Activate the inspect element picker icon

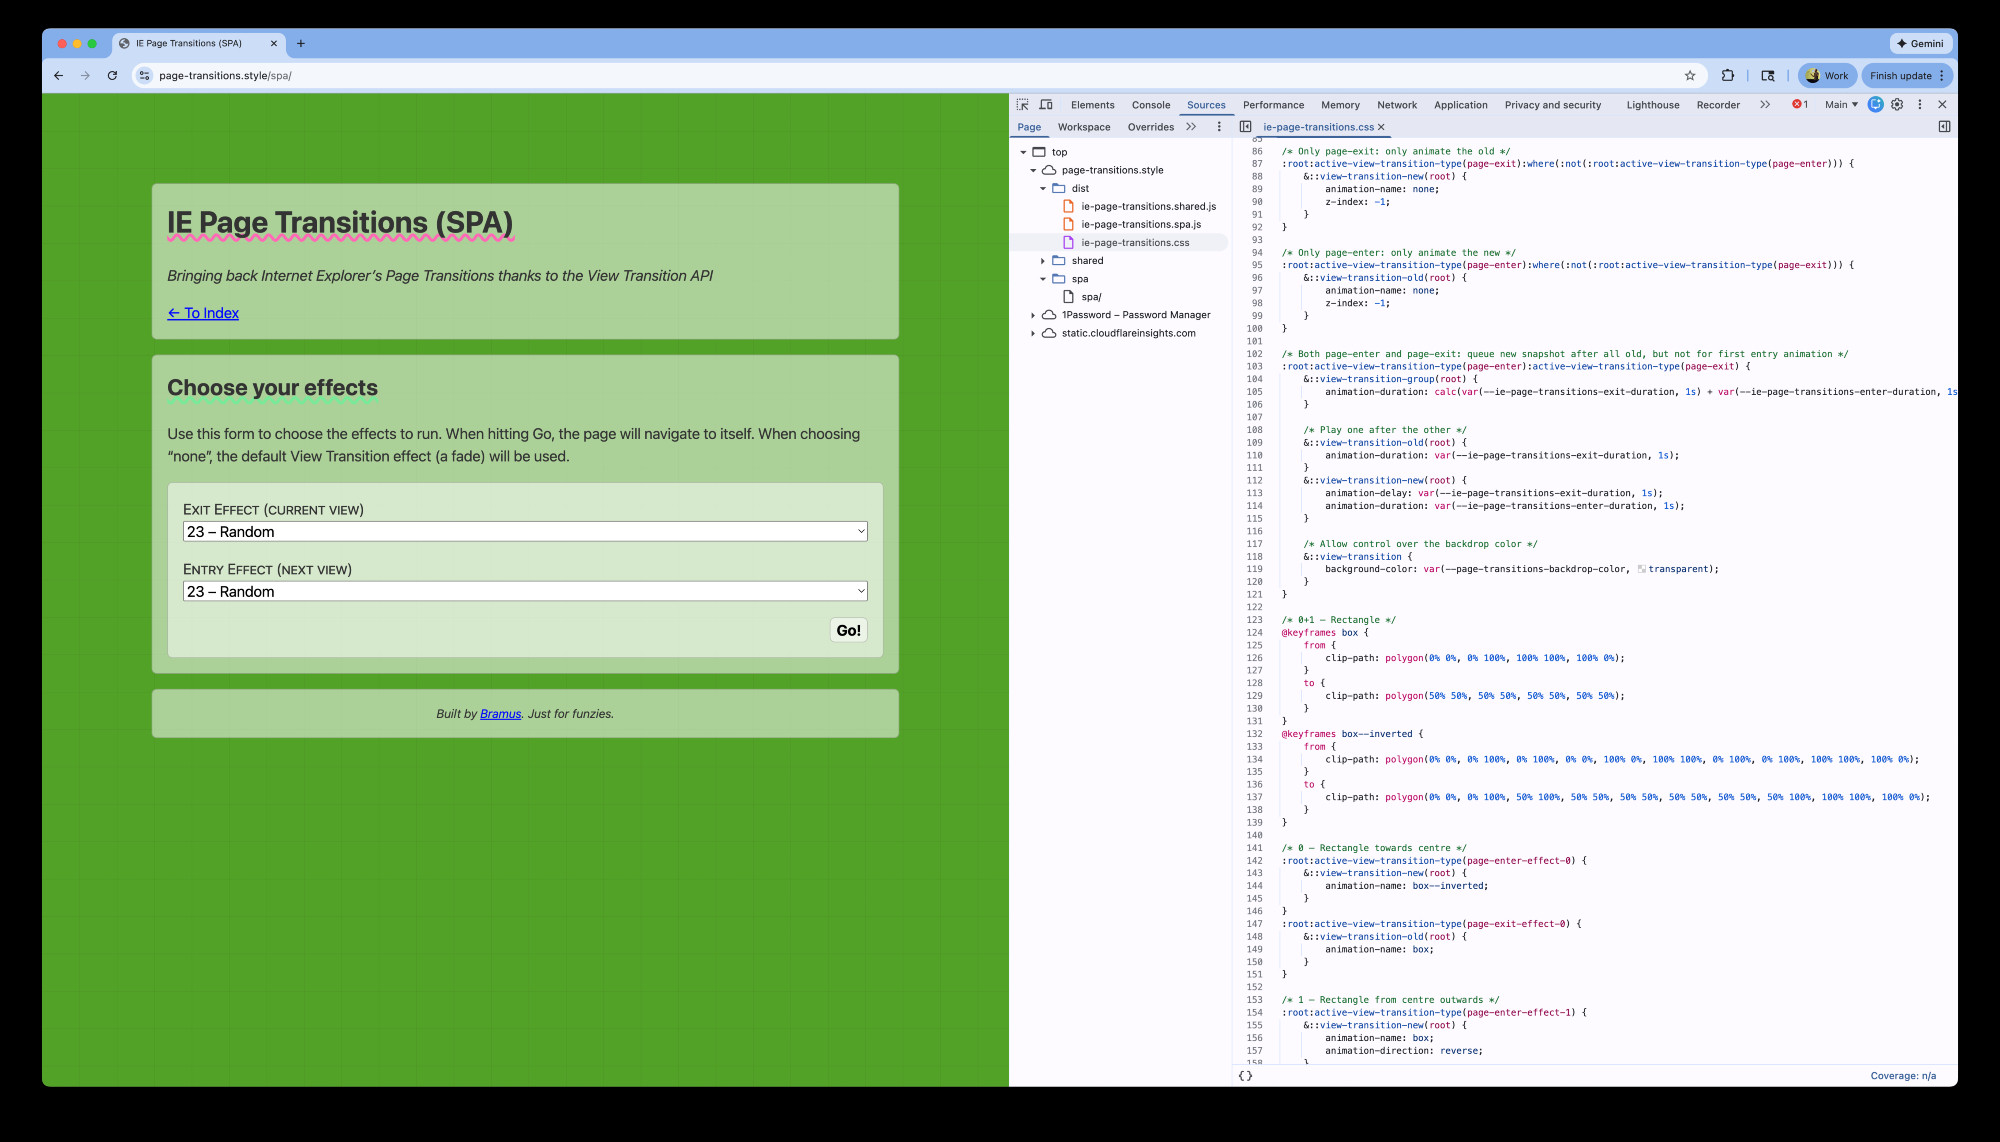point(1022,104)
